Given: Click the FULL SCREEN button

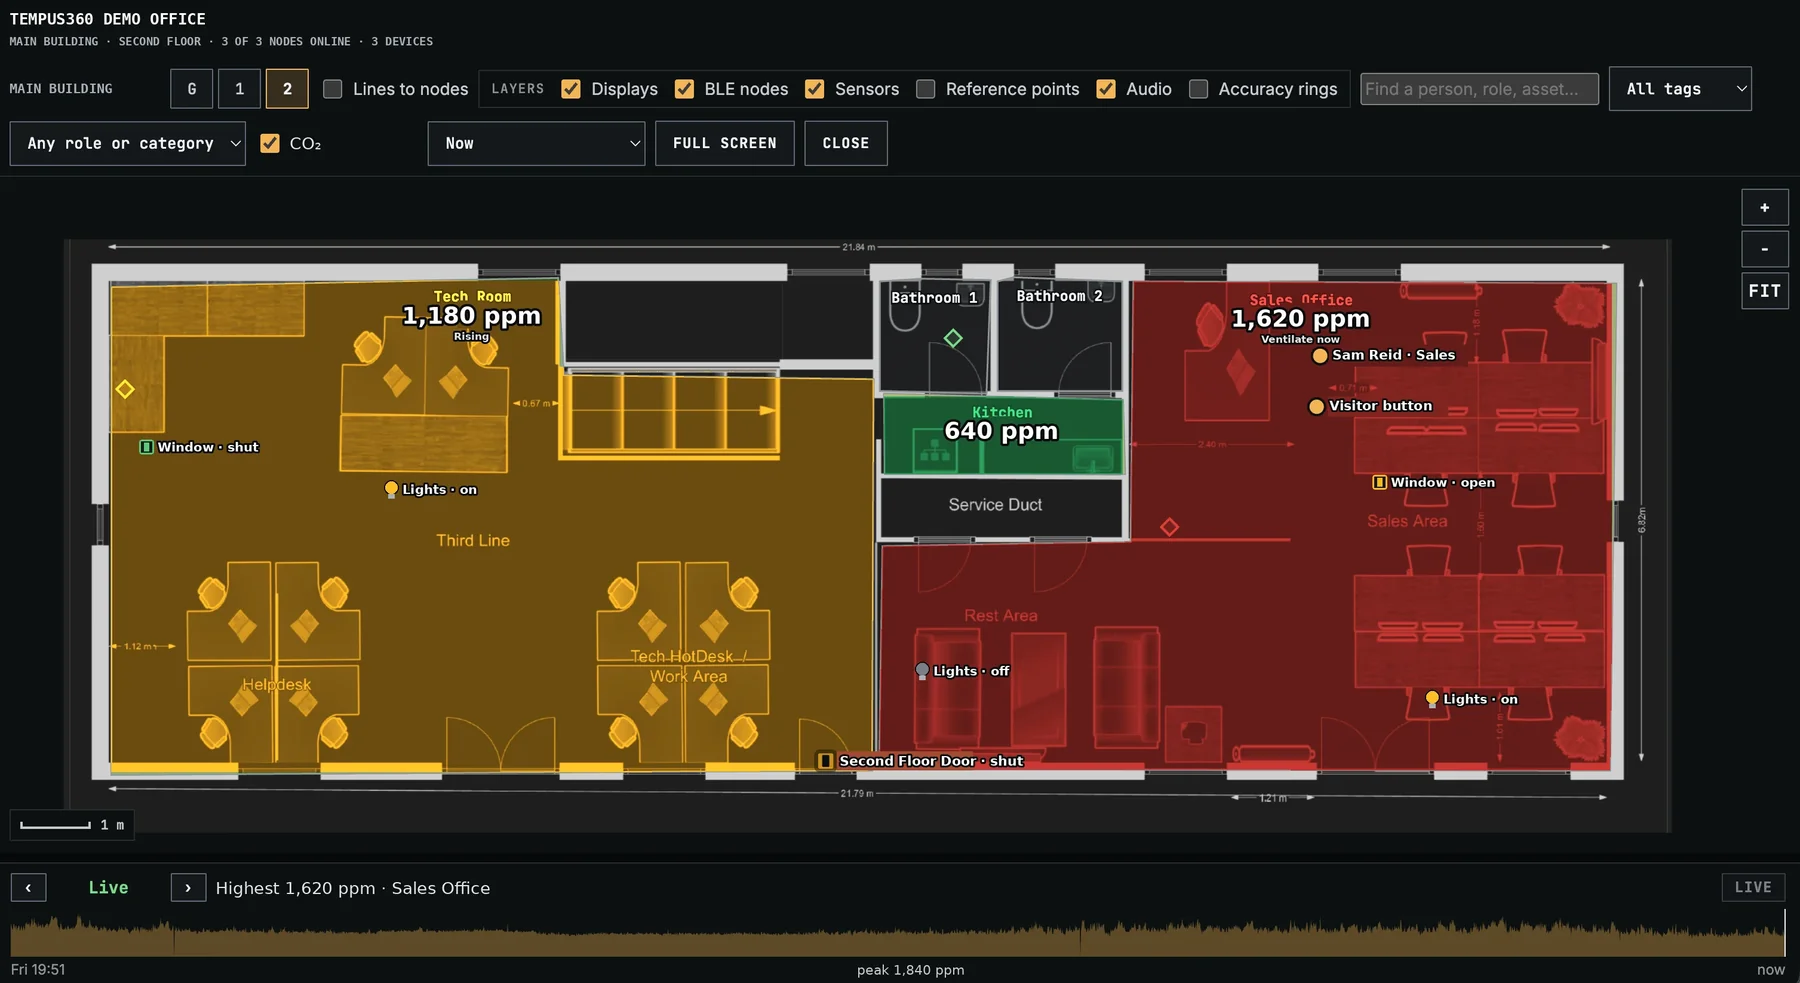Looking at the screenshot, I should (x=725, y=143).
